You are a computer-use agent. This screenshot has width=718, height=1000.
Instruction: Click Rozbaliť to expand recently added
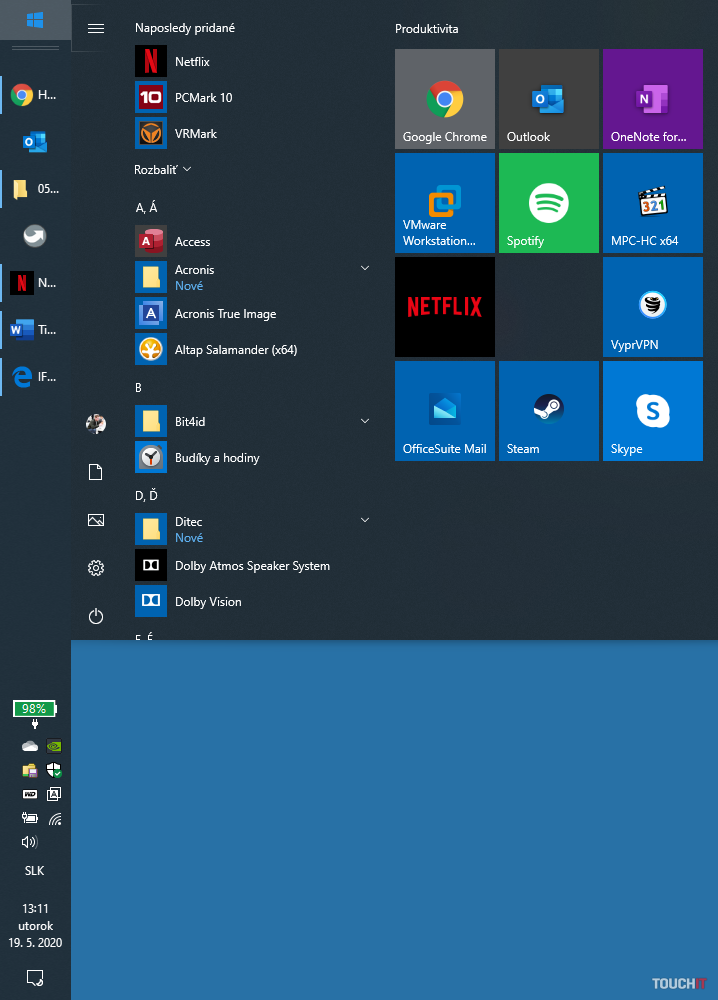click(163, 170)
